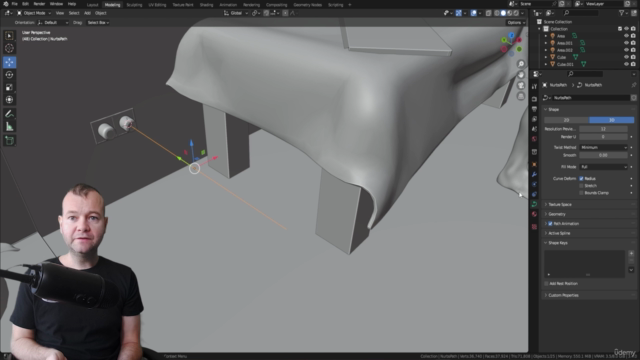The height and width of the screenshot is (360, 640).
Task: Hide Area.001 in viewport
Action: [626, 43]
